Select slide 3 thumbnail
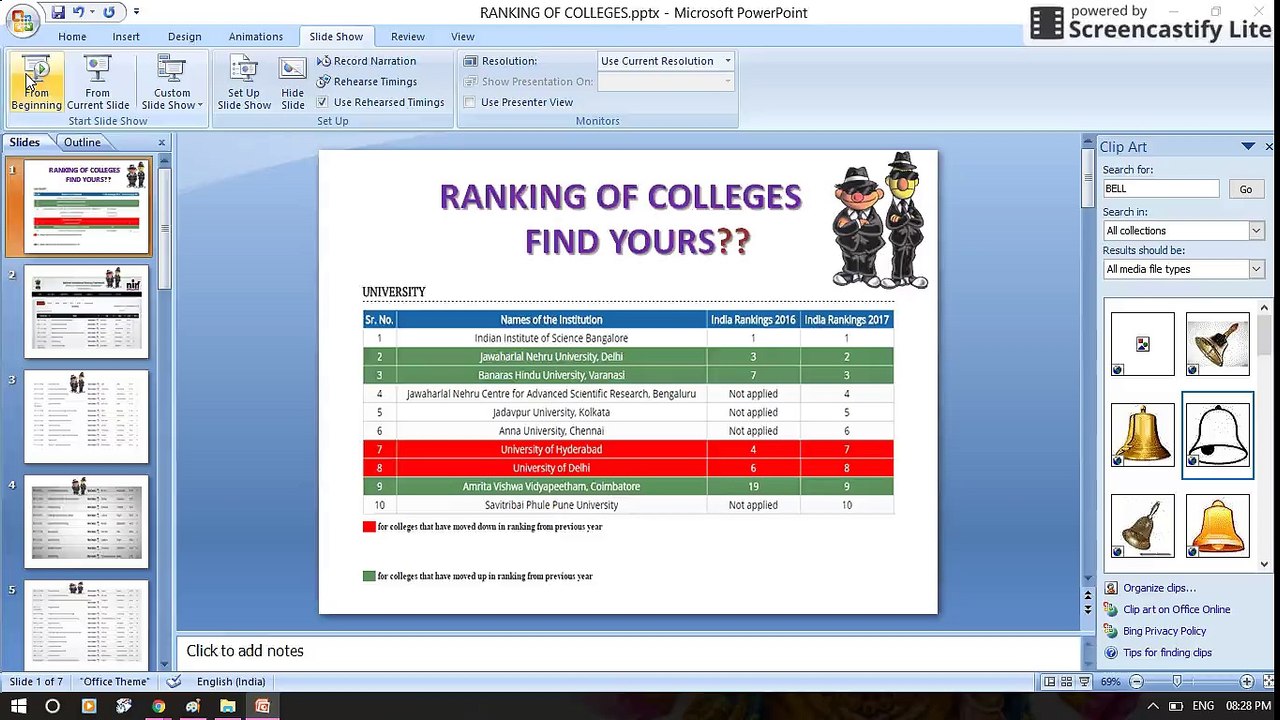The height and width of the screenshot is (720, 1280). point(86,416)
